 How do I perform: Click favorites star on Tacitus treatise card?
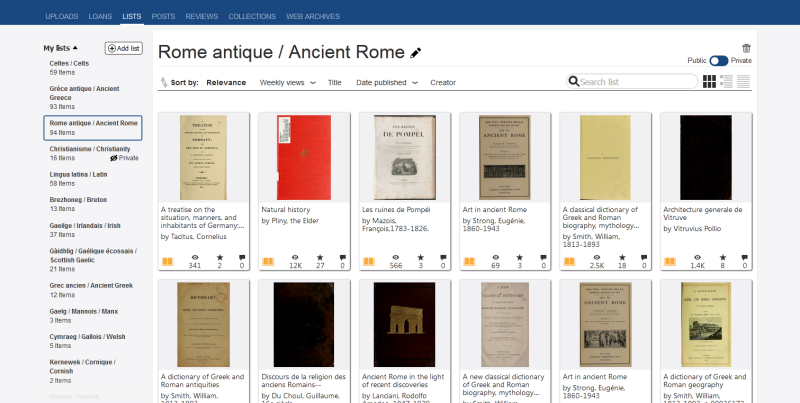point(219,258)
